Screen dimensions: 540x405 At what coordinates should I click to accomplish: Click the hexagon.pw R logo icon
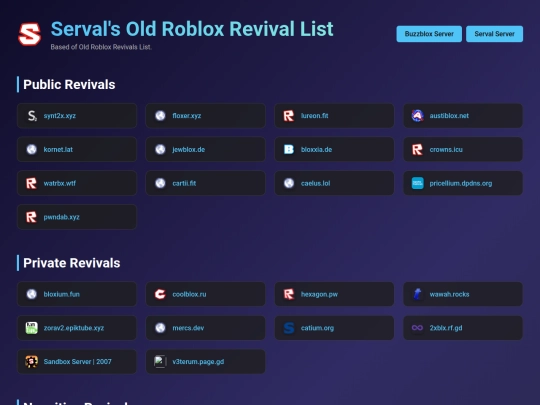point(289,294)
